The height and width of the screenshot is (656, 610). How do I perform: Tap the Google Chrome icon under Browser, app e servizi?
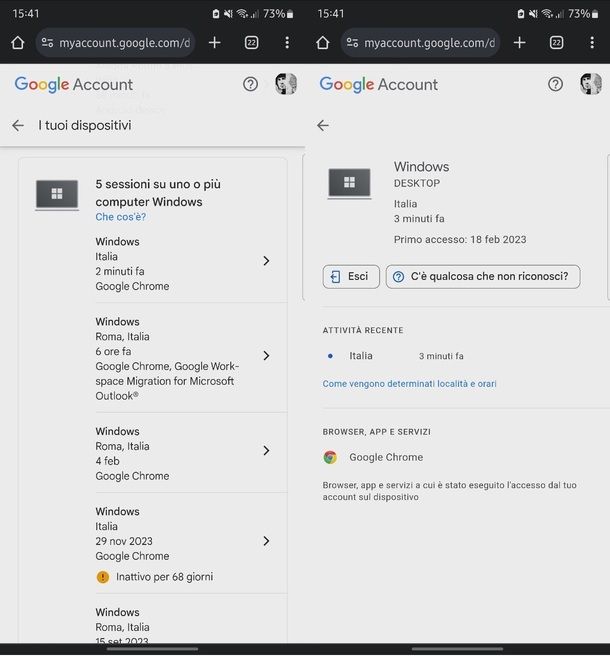330,457
